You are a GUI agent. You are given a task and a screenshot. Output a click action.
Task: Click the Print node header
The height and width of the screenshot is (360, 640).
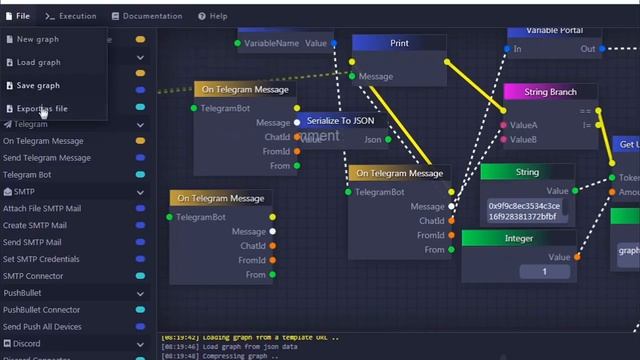click(x=399, y=43)
